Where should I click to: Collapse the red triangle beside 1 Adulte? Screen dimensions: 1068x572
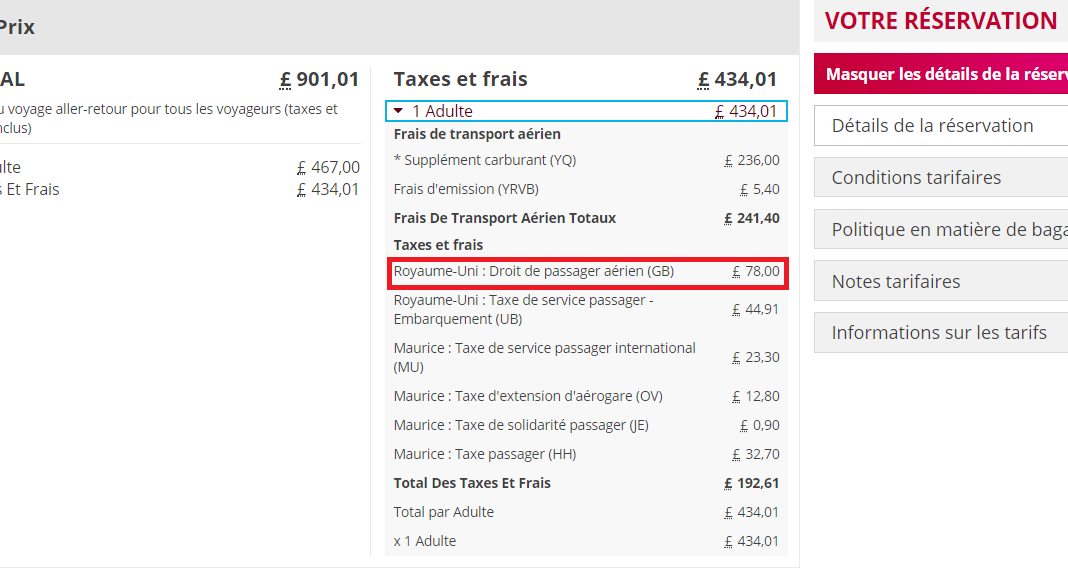(x=399, y=111)
